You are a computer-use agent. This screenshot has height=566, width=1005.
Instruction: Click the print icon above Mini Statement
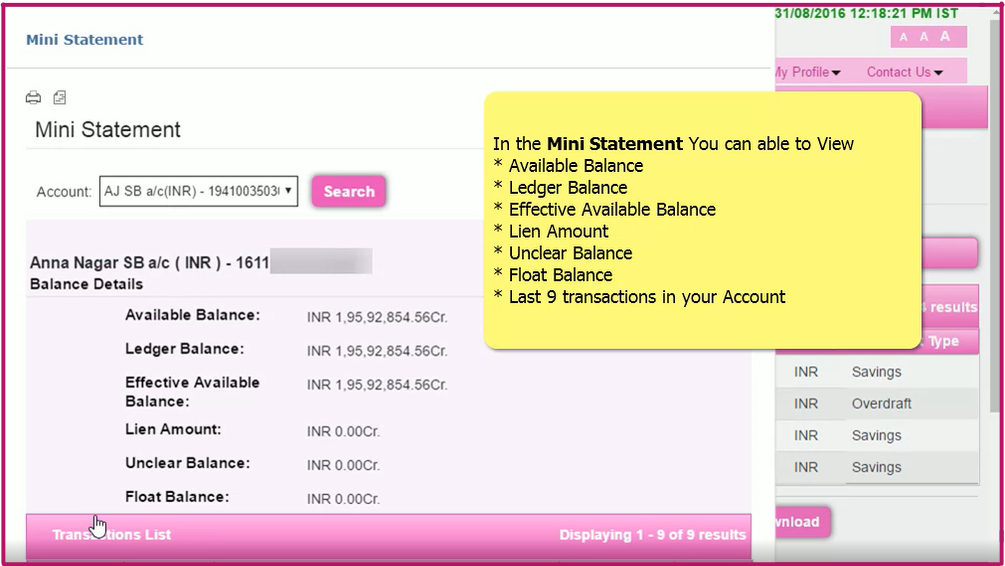tap(33, 98)
